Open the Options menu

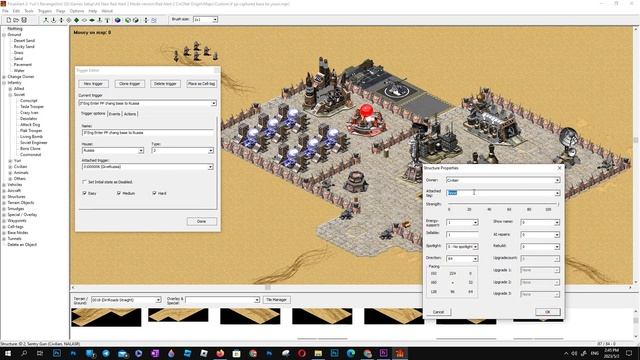pos(77,11)
